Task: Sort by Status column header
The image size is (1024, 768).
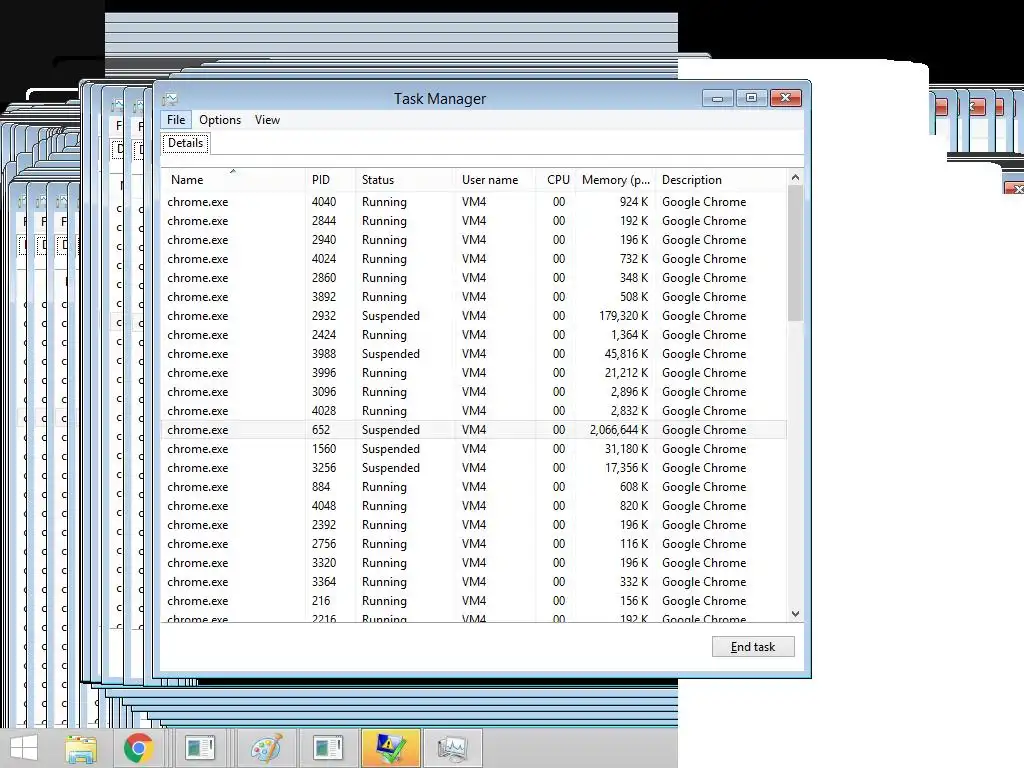Action: pyautogui.click(x=405, y=180)
